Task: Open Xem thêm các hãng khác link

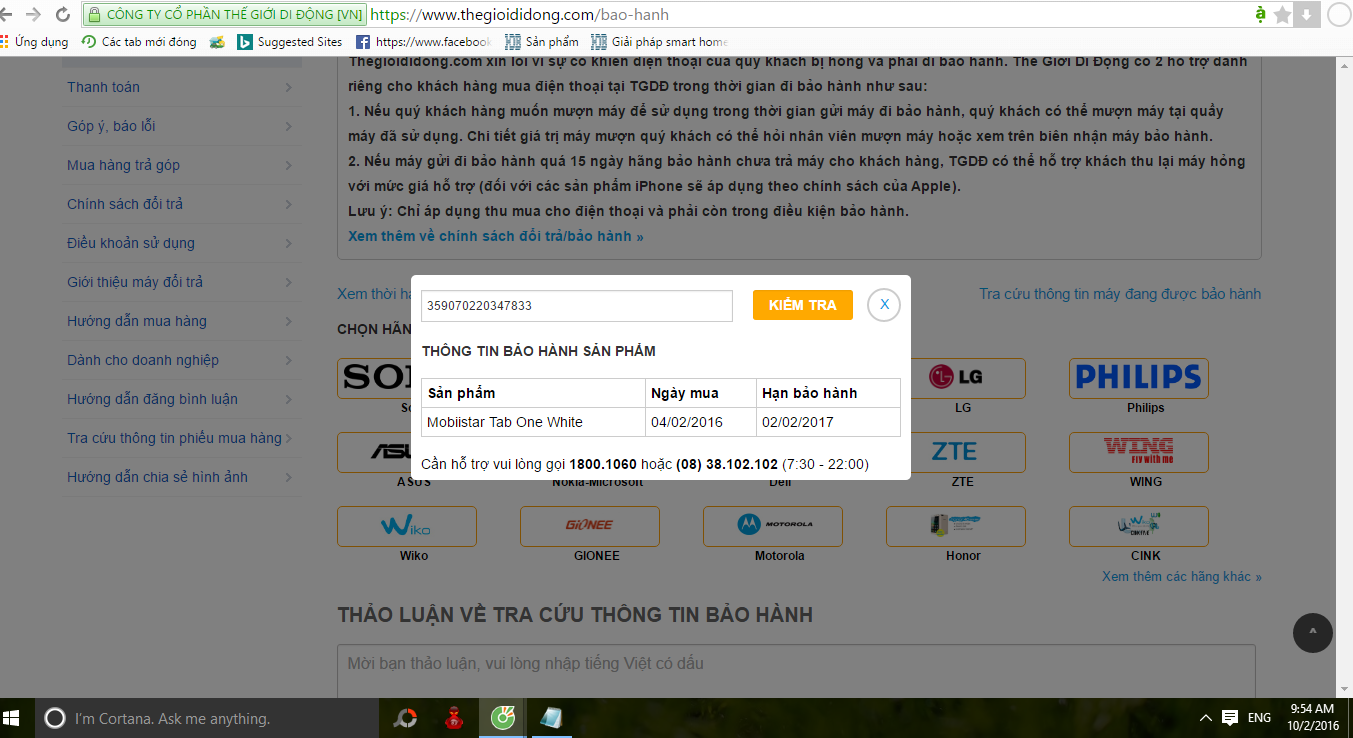Action: 1181,577
